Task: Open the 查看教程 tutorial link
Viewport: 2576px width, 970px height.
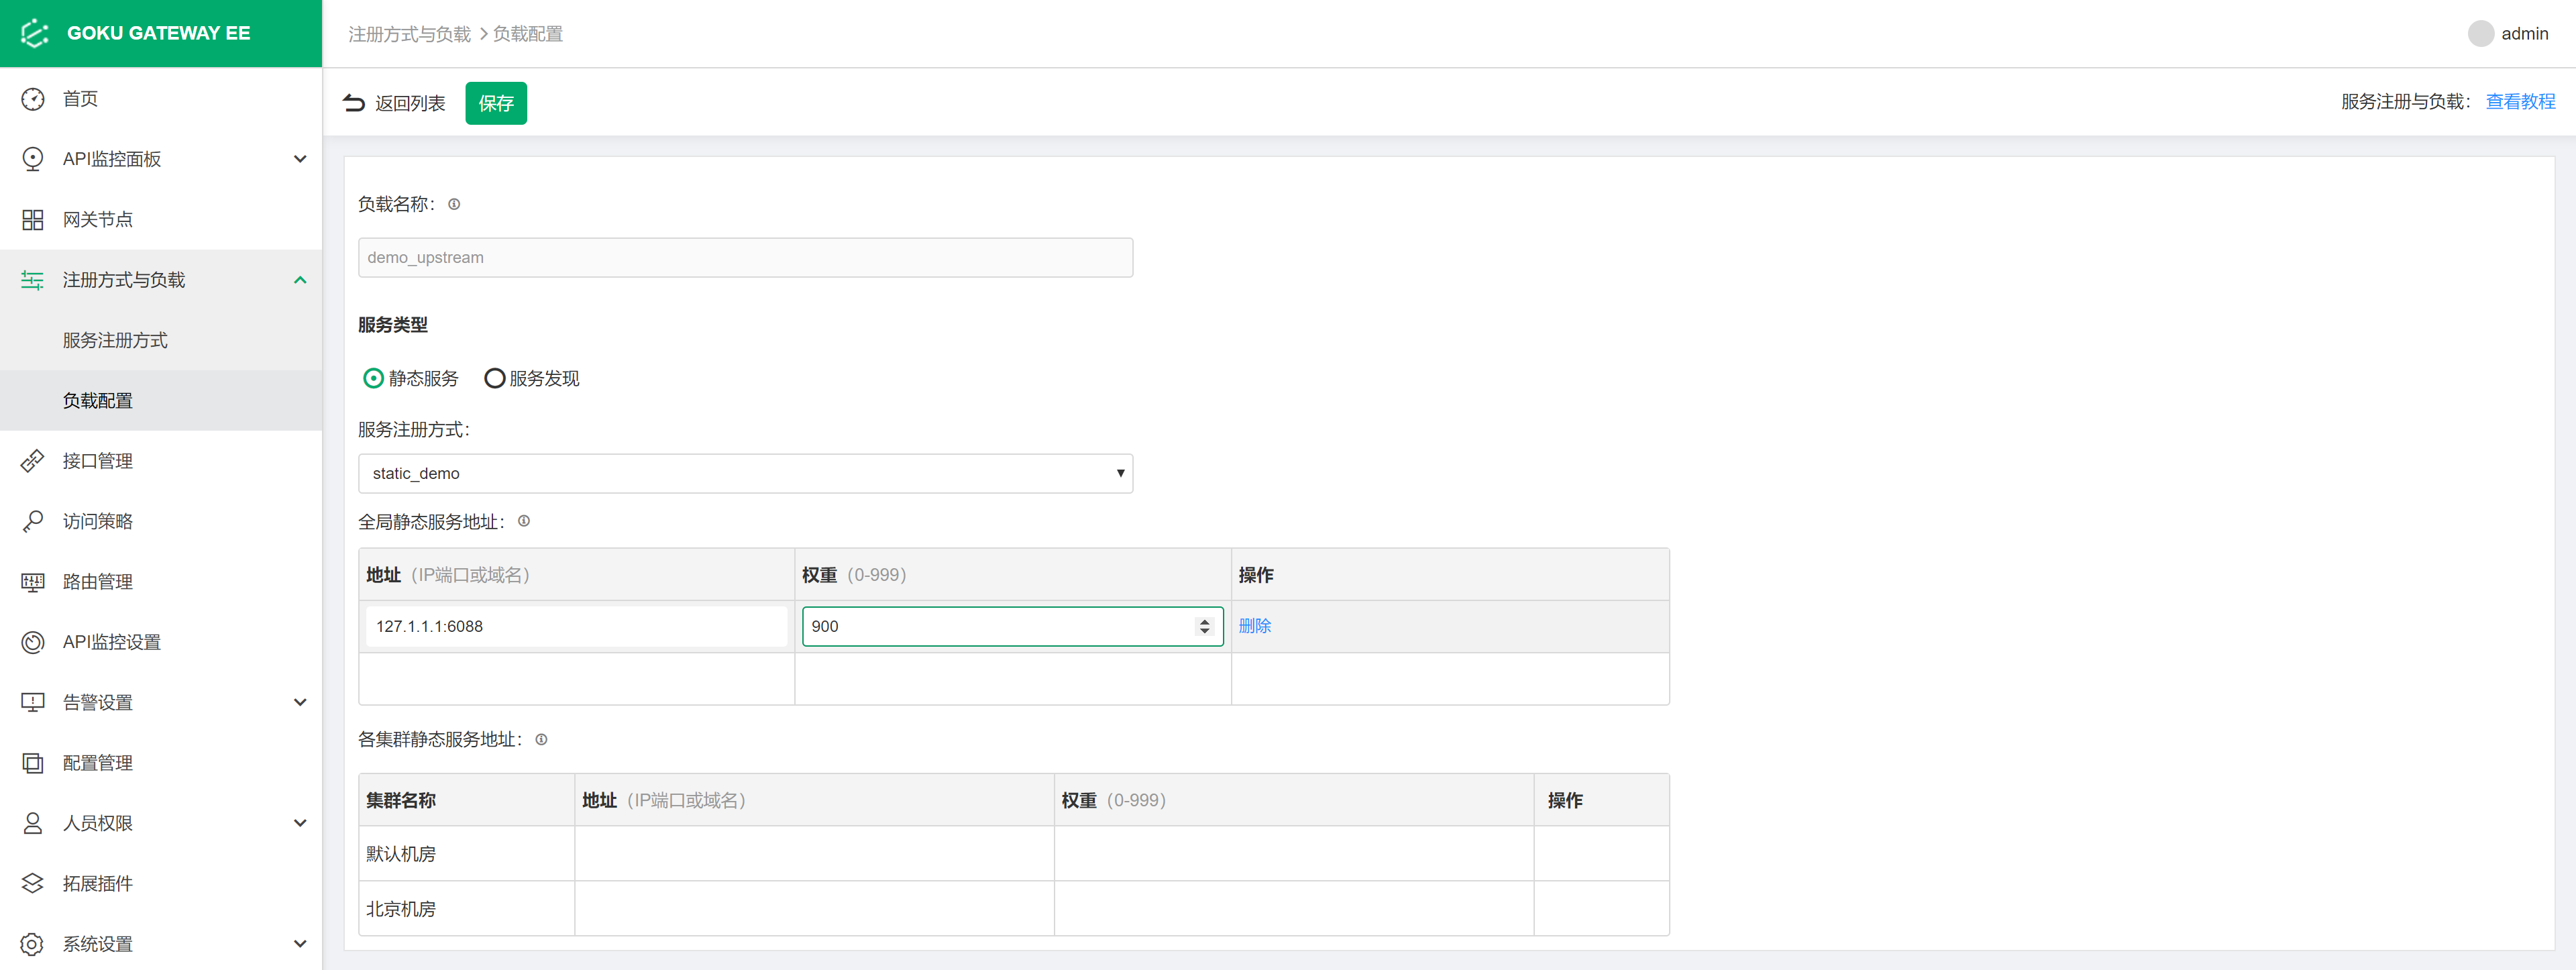Action: click(2520, 102)
